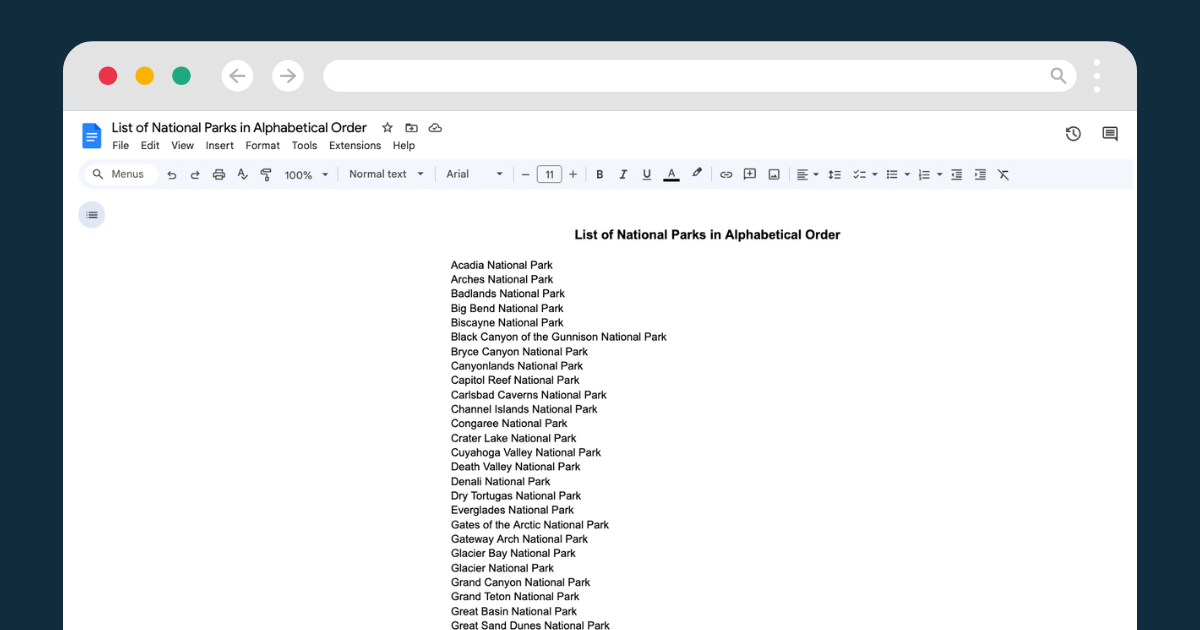Click "Black Canyon of the Gunnison National Park"
Screen dimensions: 1200x630
558,337
